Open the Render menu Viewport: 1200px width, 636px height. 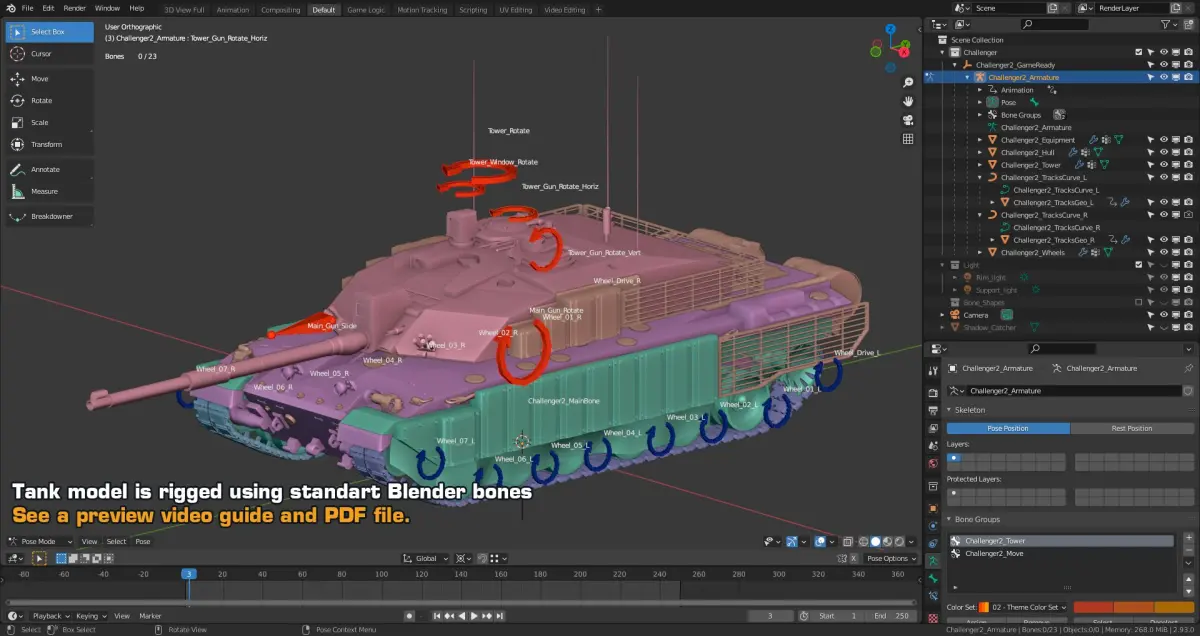(74, 9)
